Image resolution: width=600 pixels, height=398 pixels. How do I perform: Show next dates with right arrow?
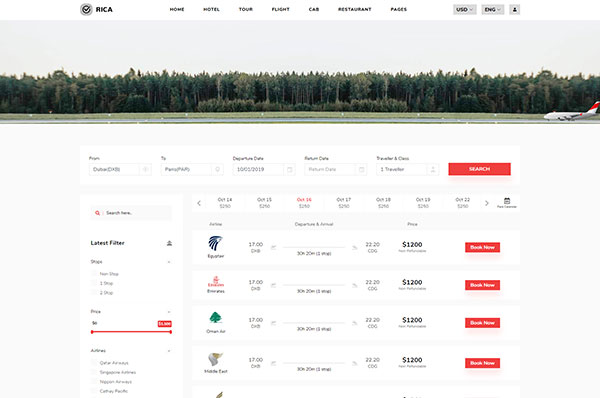487,203
